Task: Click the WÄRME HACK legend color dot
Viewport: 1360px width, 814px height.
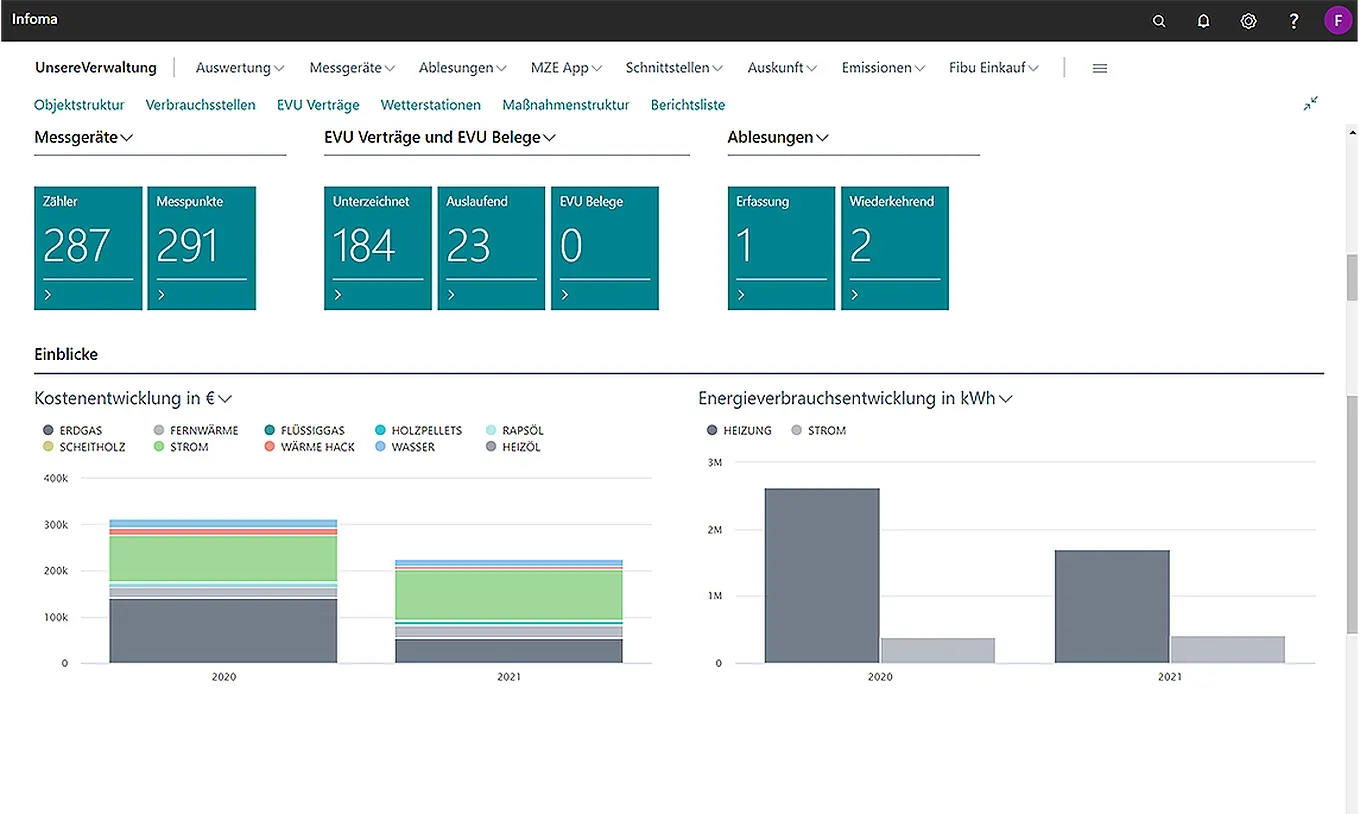Action: pos(270,447)
